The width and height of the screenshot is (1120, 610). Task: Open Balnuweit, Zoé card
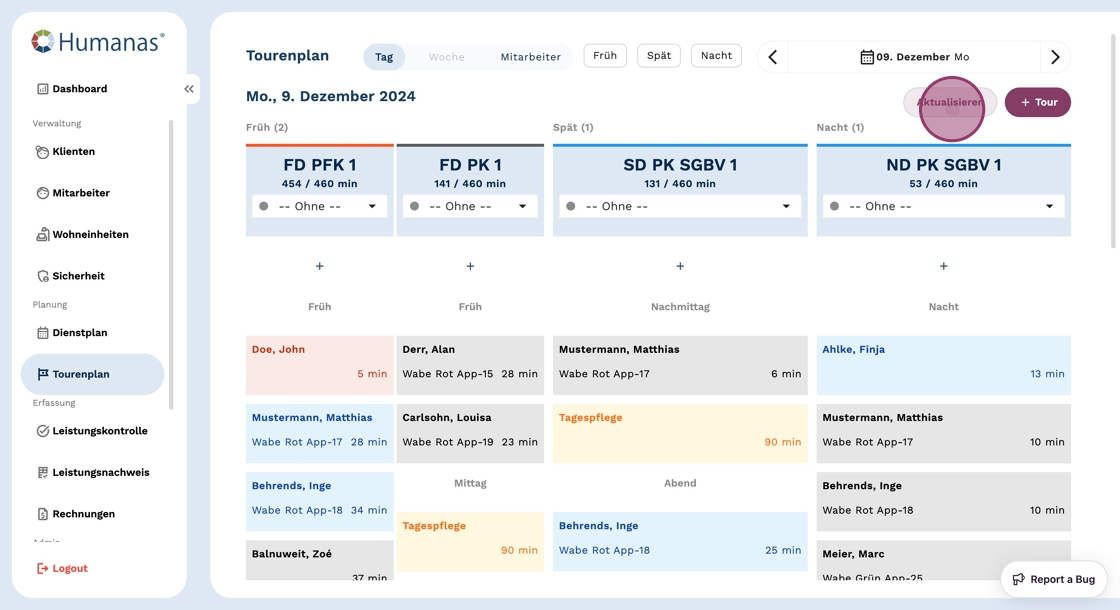click(319, 560)
